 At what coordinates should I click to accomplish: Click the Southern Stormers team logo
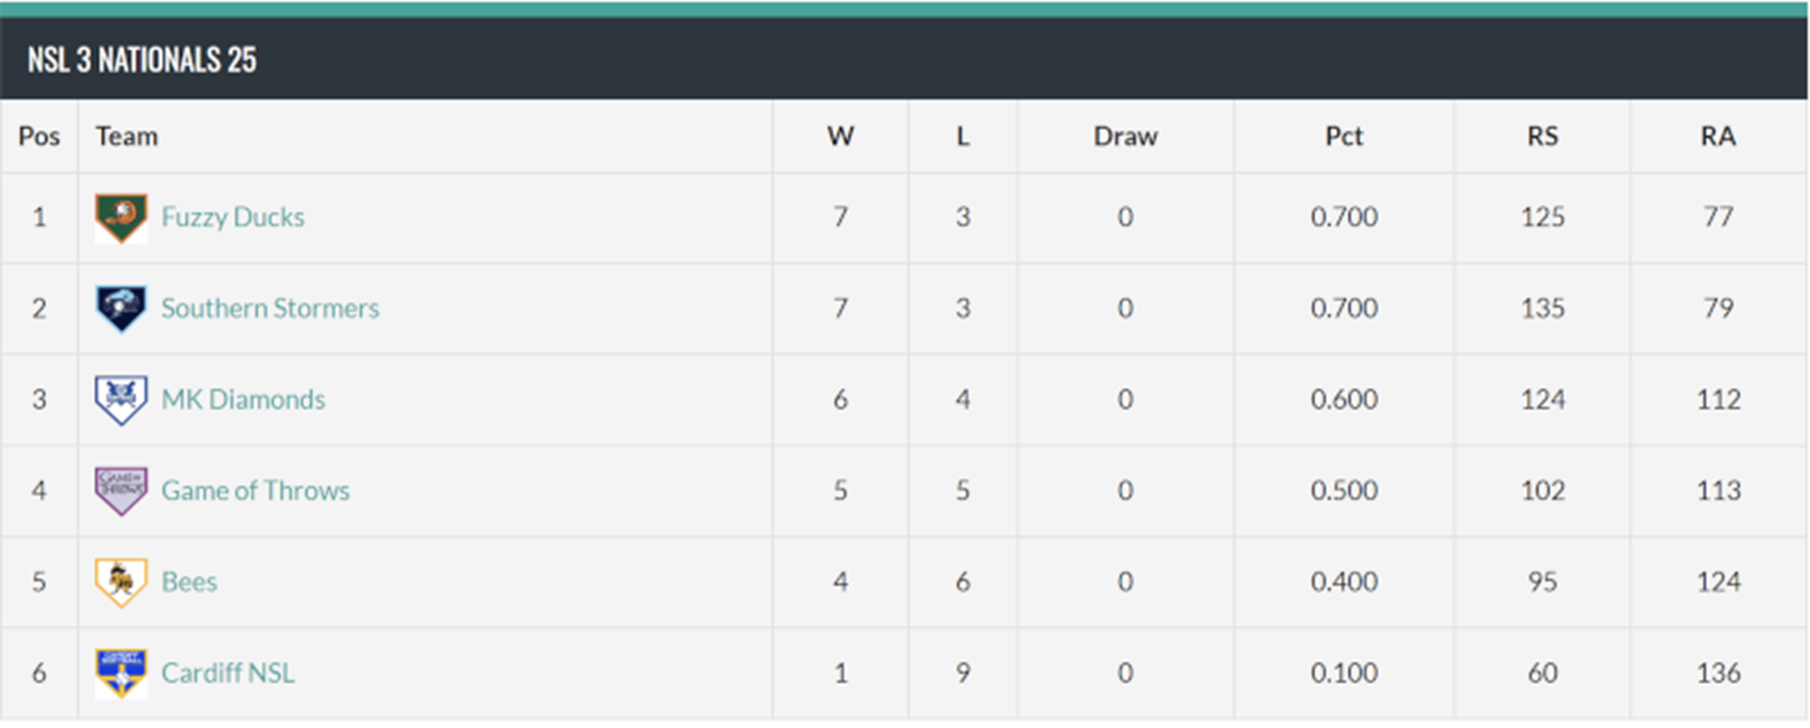click(121, 309)
